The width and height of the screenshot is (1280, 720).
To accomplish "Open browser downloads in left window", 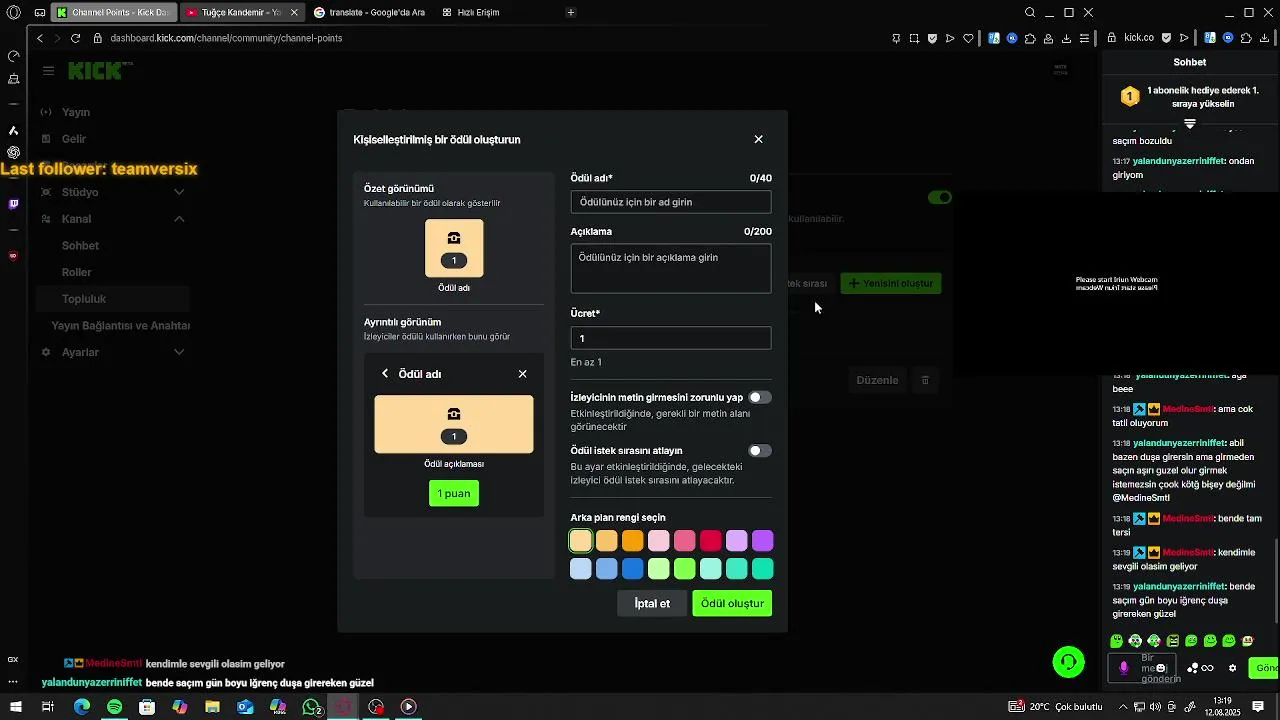I will 1067,38.
